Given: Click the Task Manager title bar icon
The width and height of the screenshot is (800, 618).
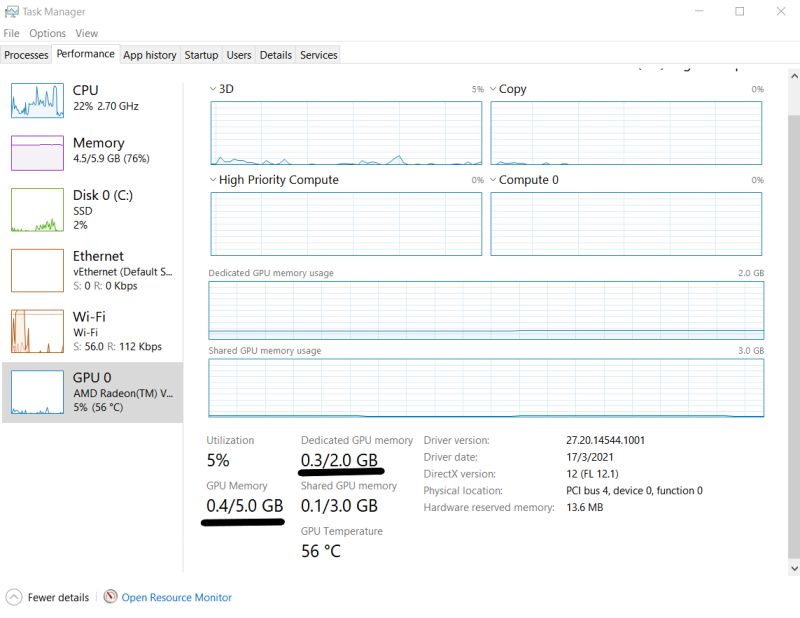Looking at the screenshot, I should coord(12,11).
